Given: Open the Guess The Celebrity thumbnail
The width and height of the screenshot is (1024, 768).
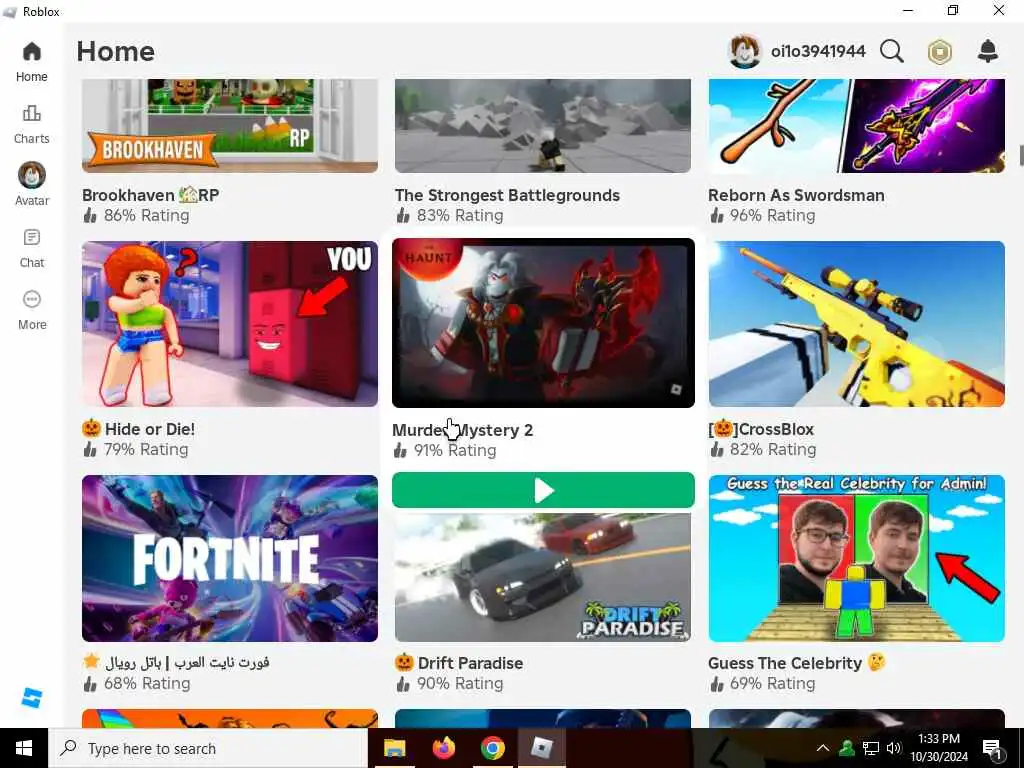Looking at the screenshot, I should pos(856,558).
